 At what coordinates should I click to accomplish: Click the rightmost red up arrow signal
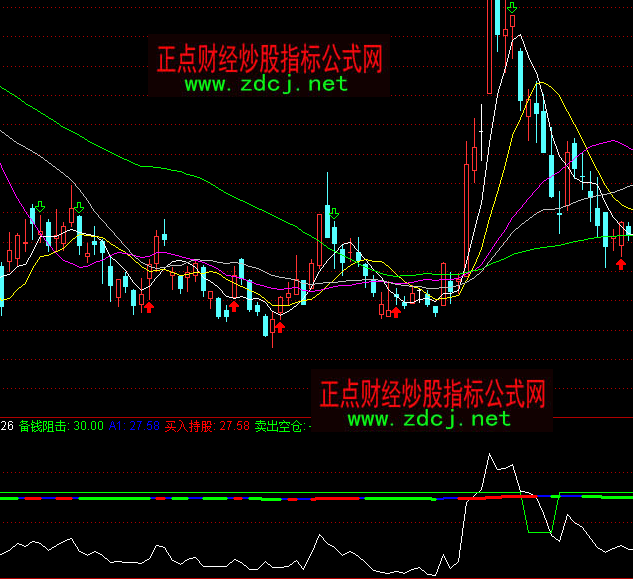[x=621, y=263]
